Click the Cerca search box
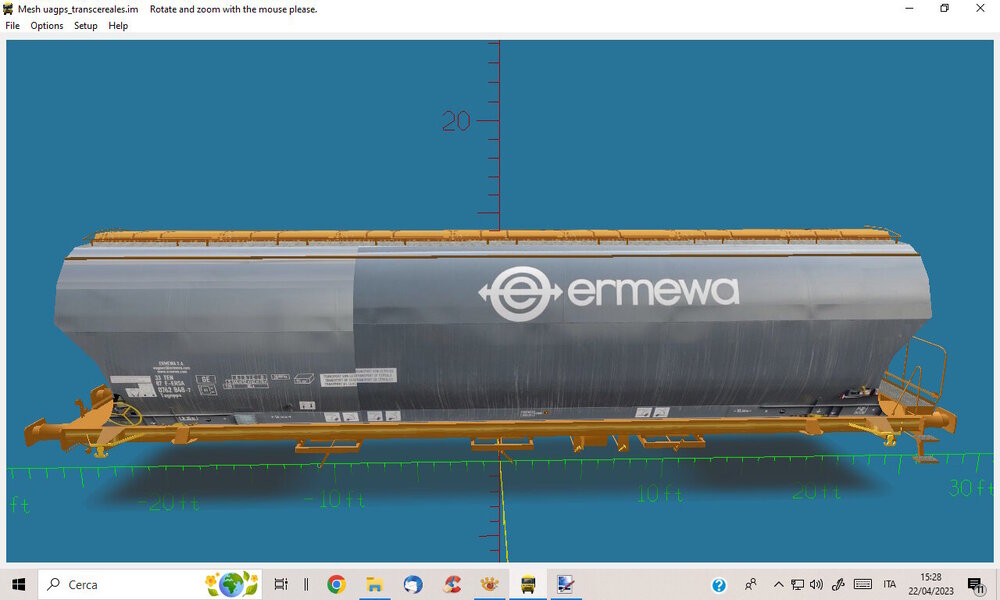 [150, 584]
